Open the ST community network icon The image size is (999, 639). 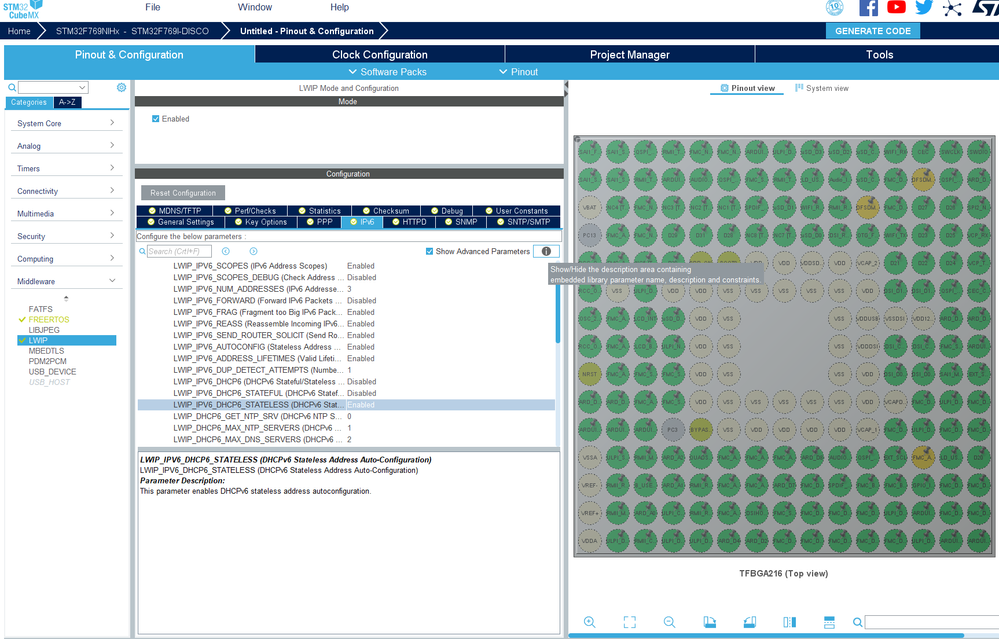click(952, 8)
